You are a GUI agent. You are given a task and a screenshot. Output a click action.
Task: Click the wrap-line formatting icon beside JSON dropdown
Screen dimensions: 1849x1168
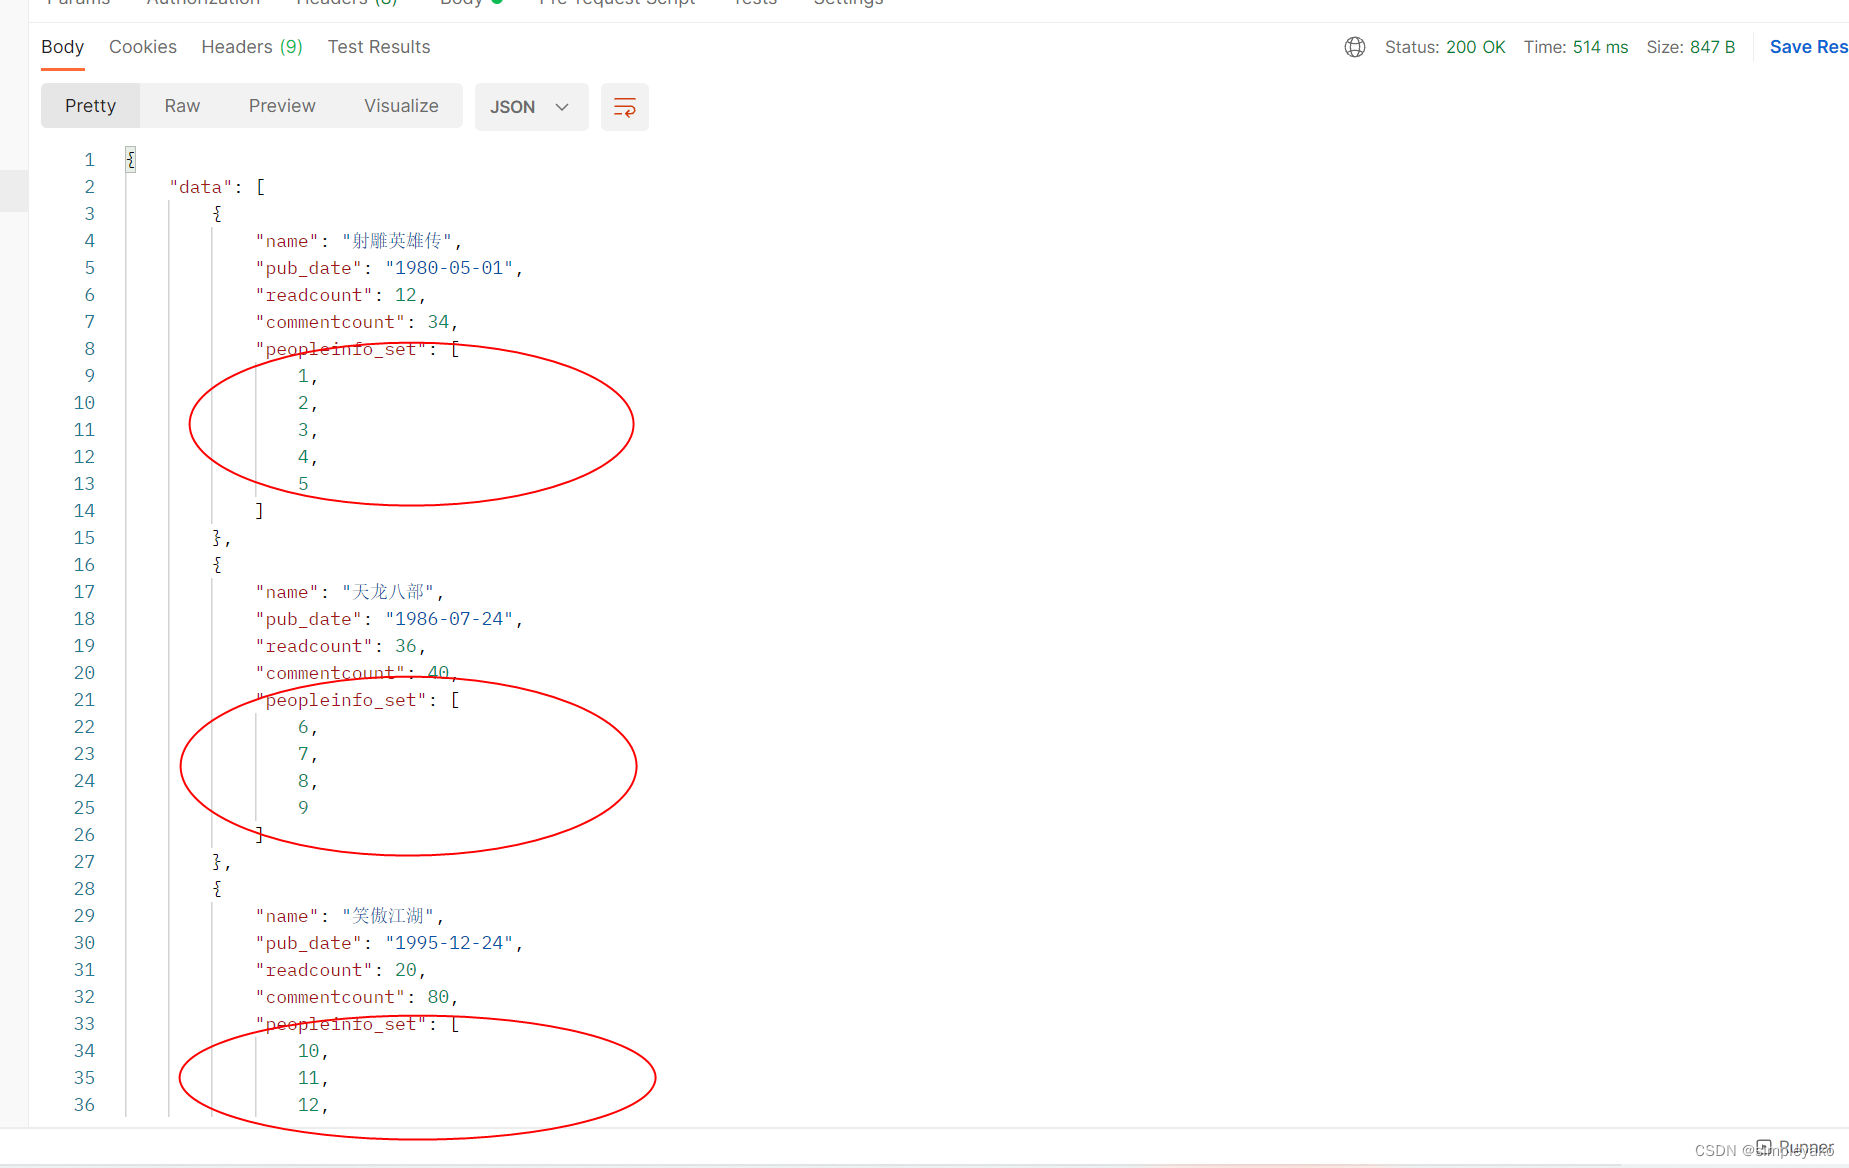624,106
